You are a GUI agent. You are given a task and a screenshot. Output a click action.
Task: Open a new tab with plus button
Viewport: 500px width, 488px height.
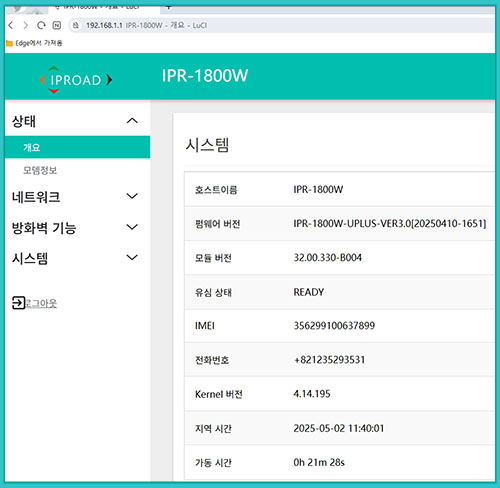tap(169, 7)
